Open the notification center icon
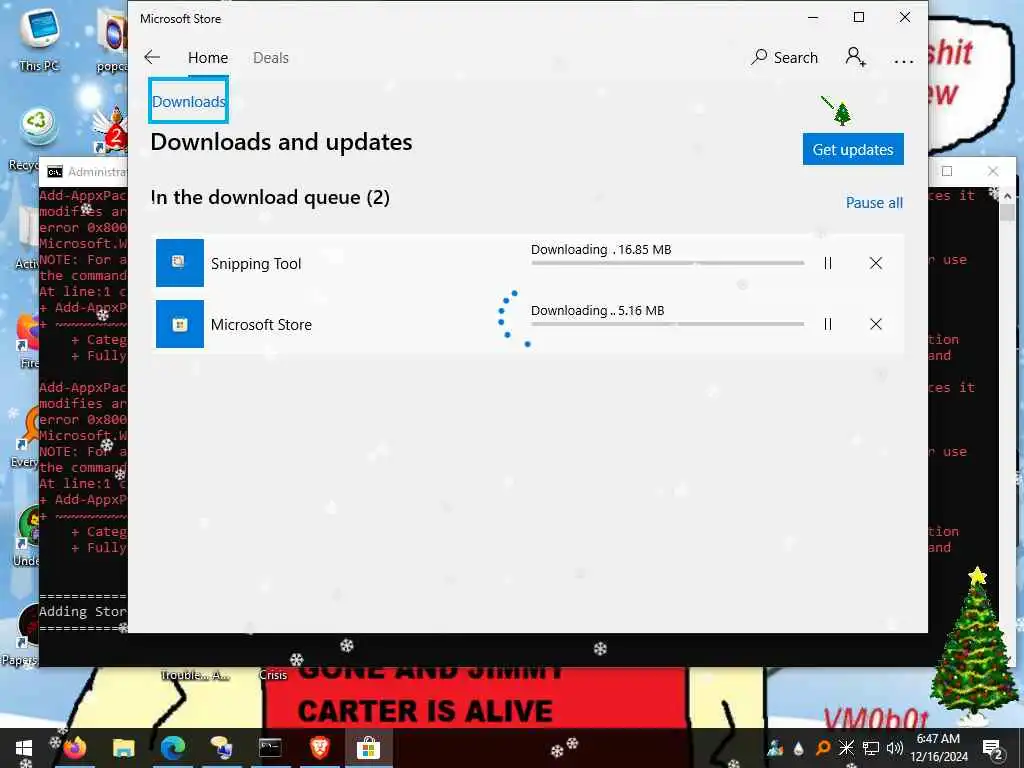Viewport: 1024px width, 768px height. (x=992, y=748)
